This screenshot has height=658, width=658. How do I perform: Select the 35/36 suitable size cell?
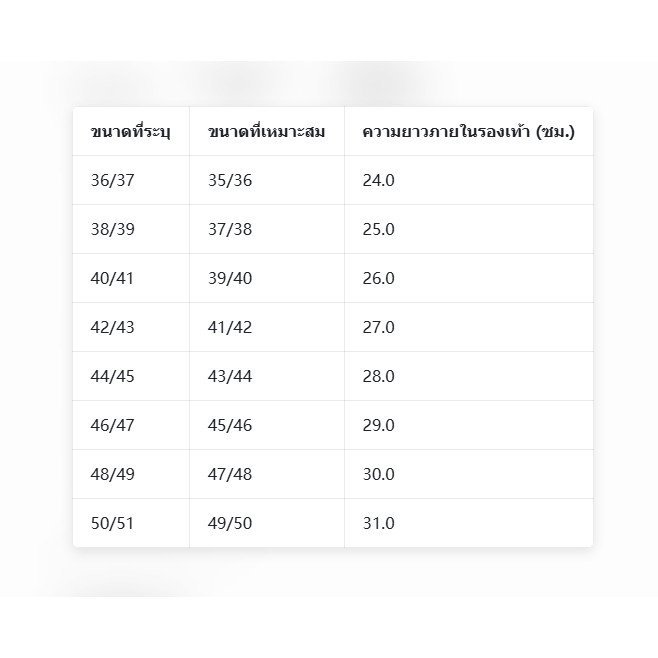[267, 180]
